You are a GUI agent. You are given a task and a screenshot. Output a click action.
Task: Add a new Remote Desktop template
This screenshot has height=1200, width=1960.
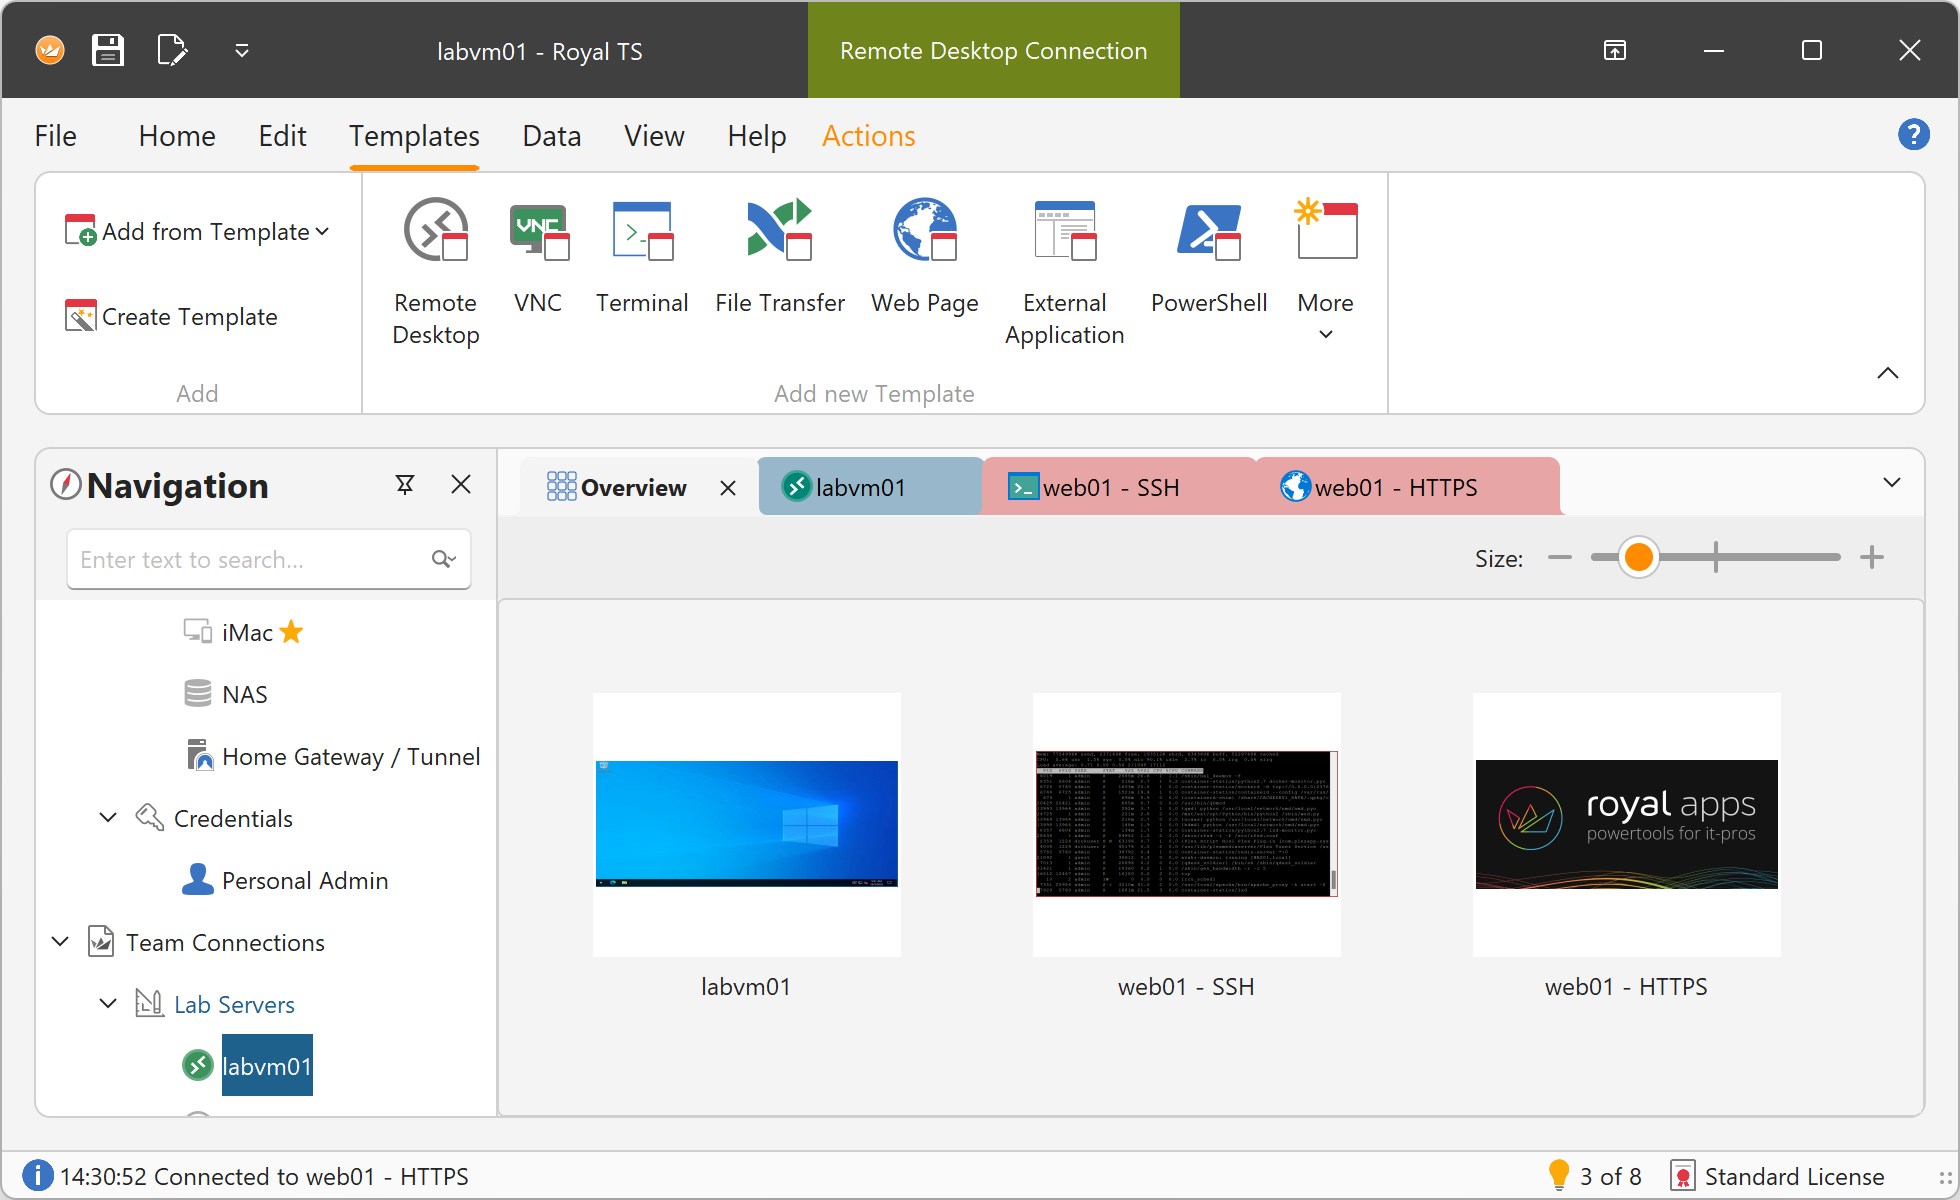pos(436,270)
